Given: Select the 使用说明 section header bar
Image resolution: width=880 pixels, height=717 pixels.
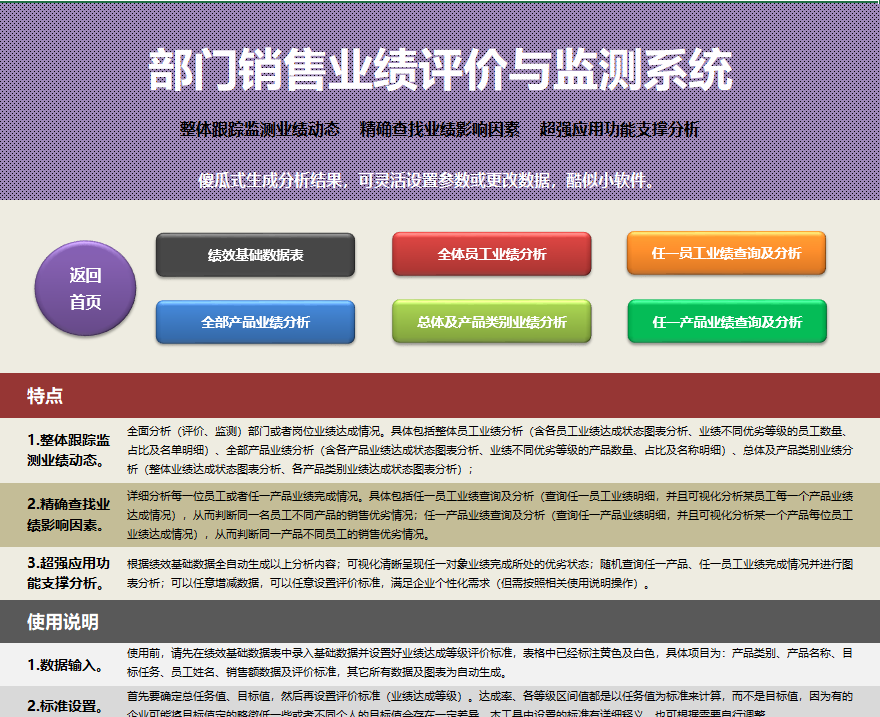Looking at the screenshot, I should pyautogui.click(x=440, y=620).
